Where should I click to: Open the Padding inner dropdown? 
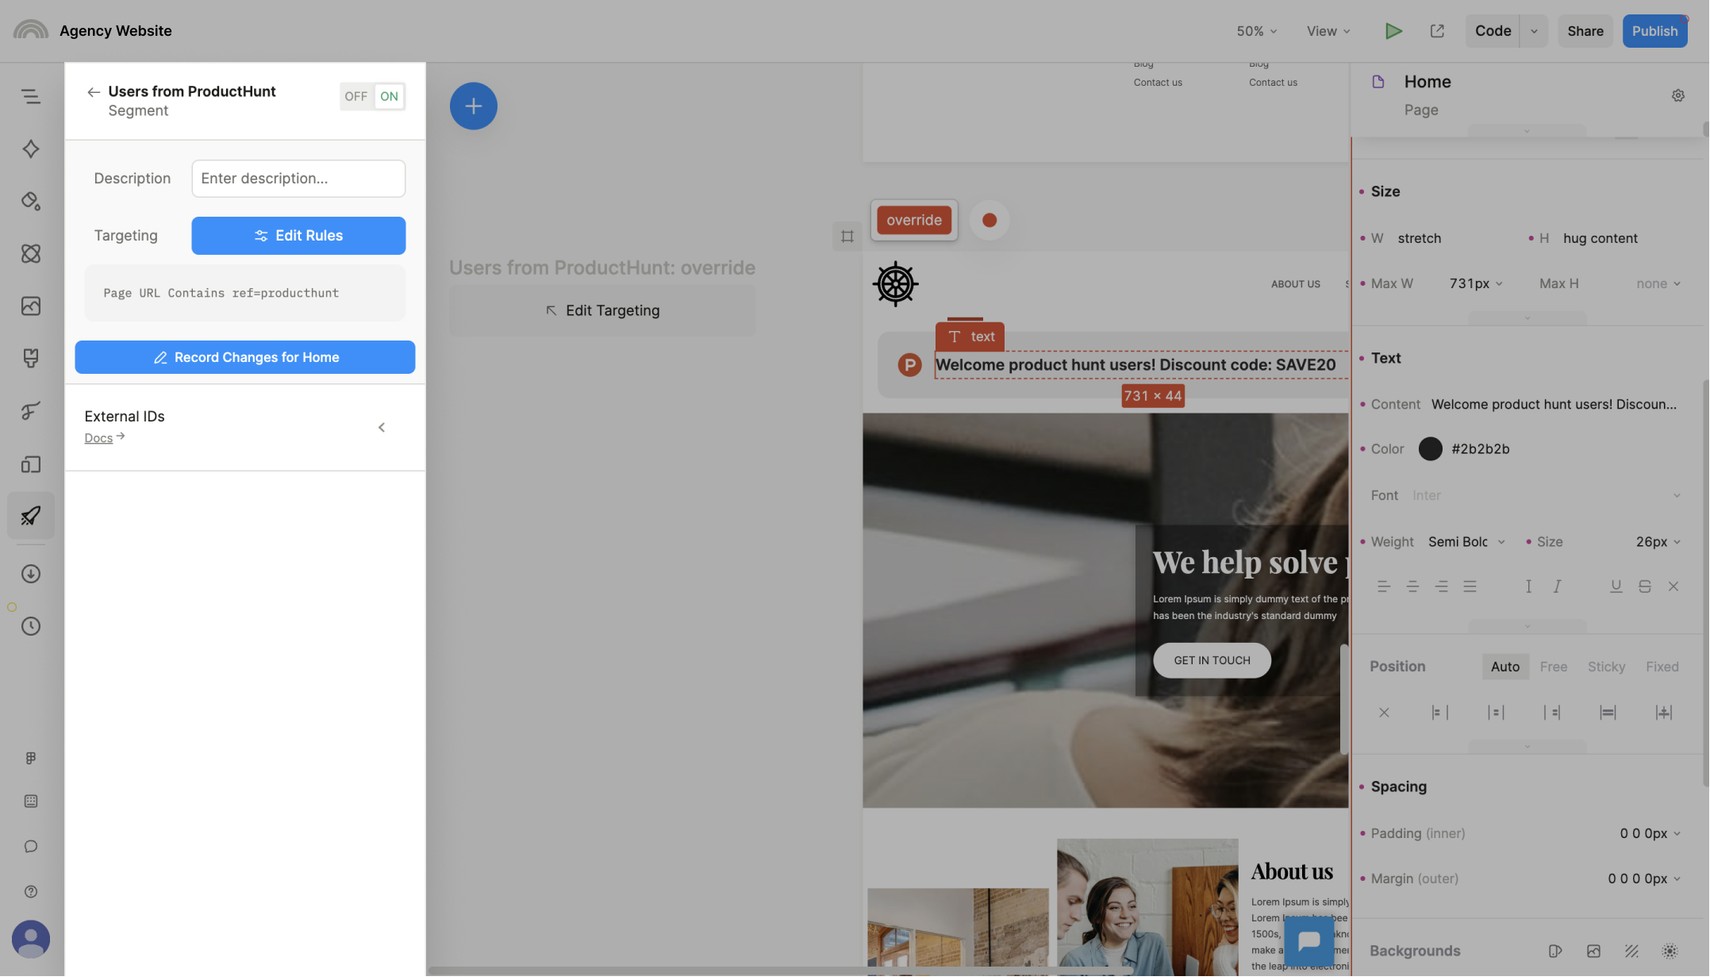tap(1649, 834)
